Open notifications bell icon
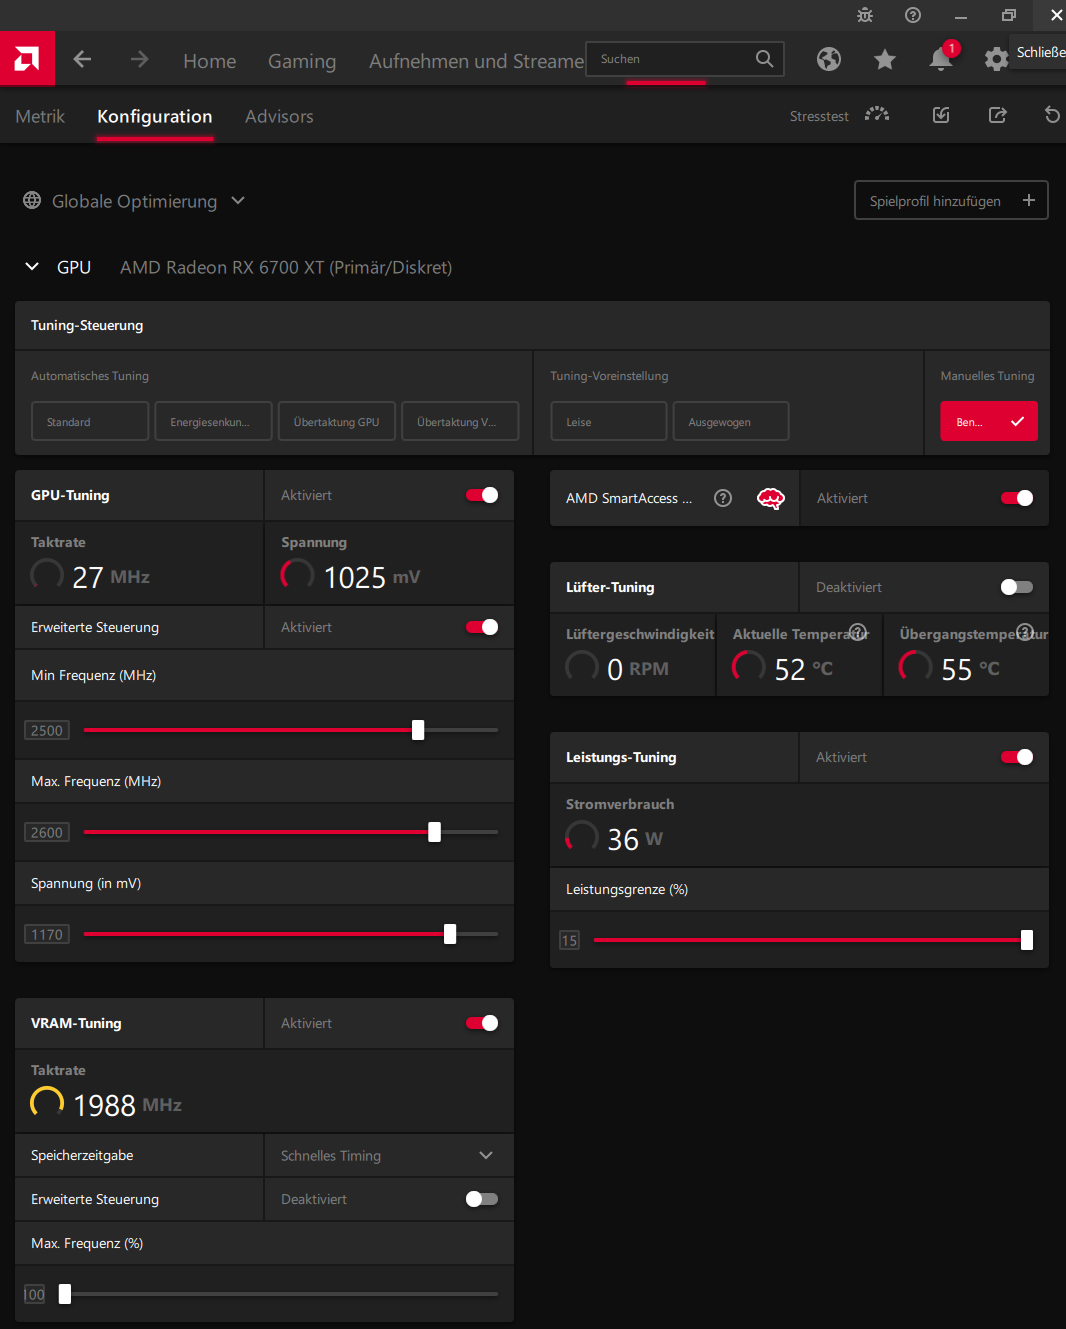 941,59
